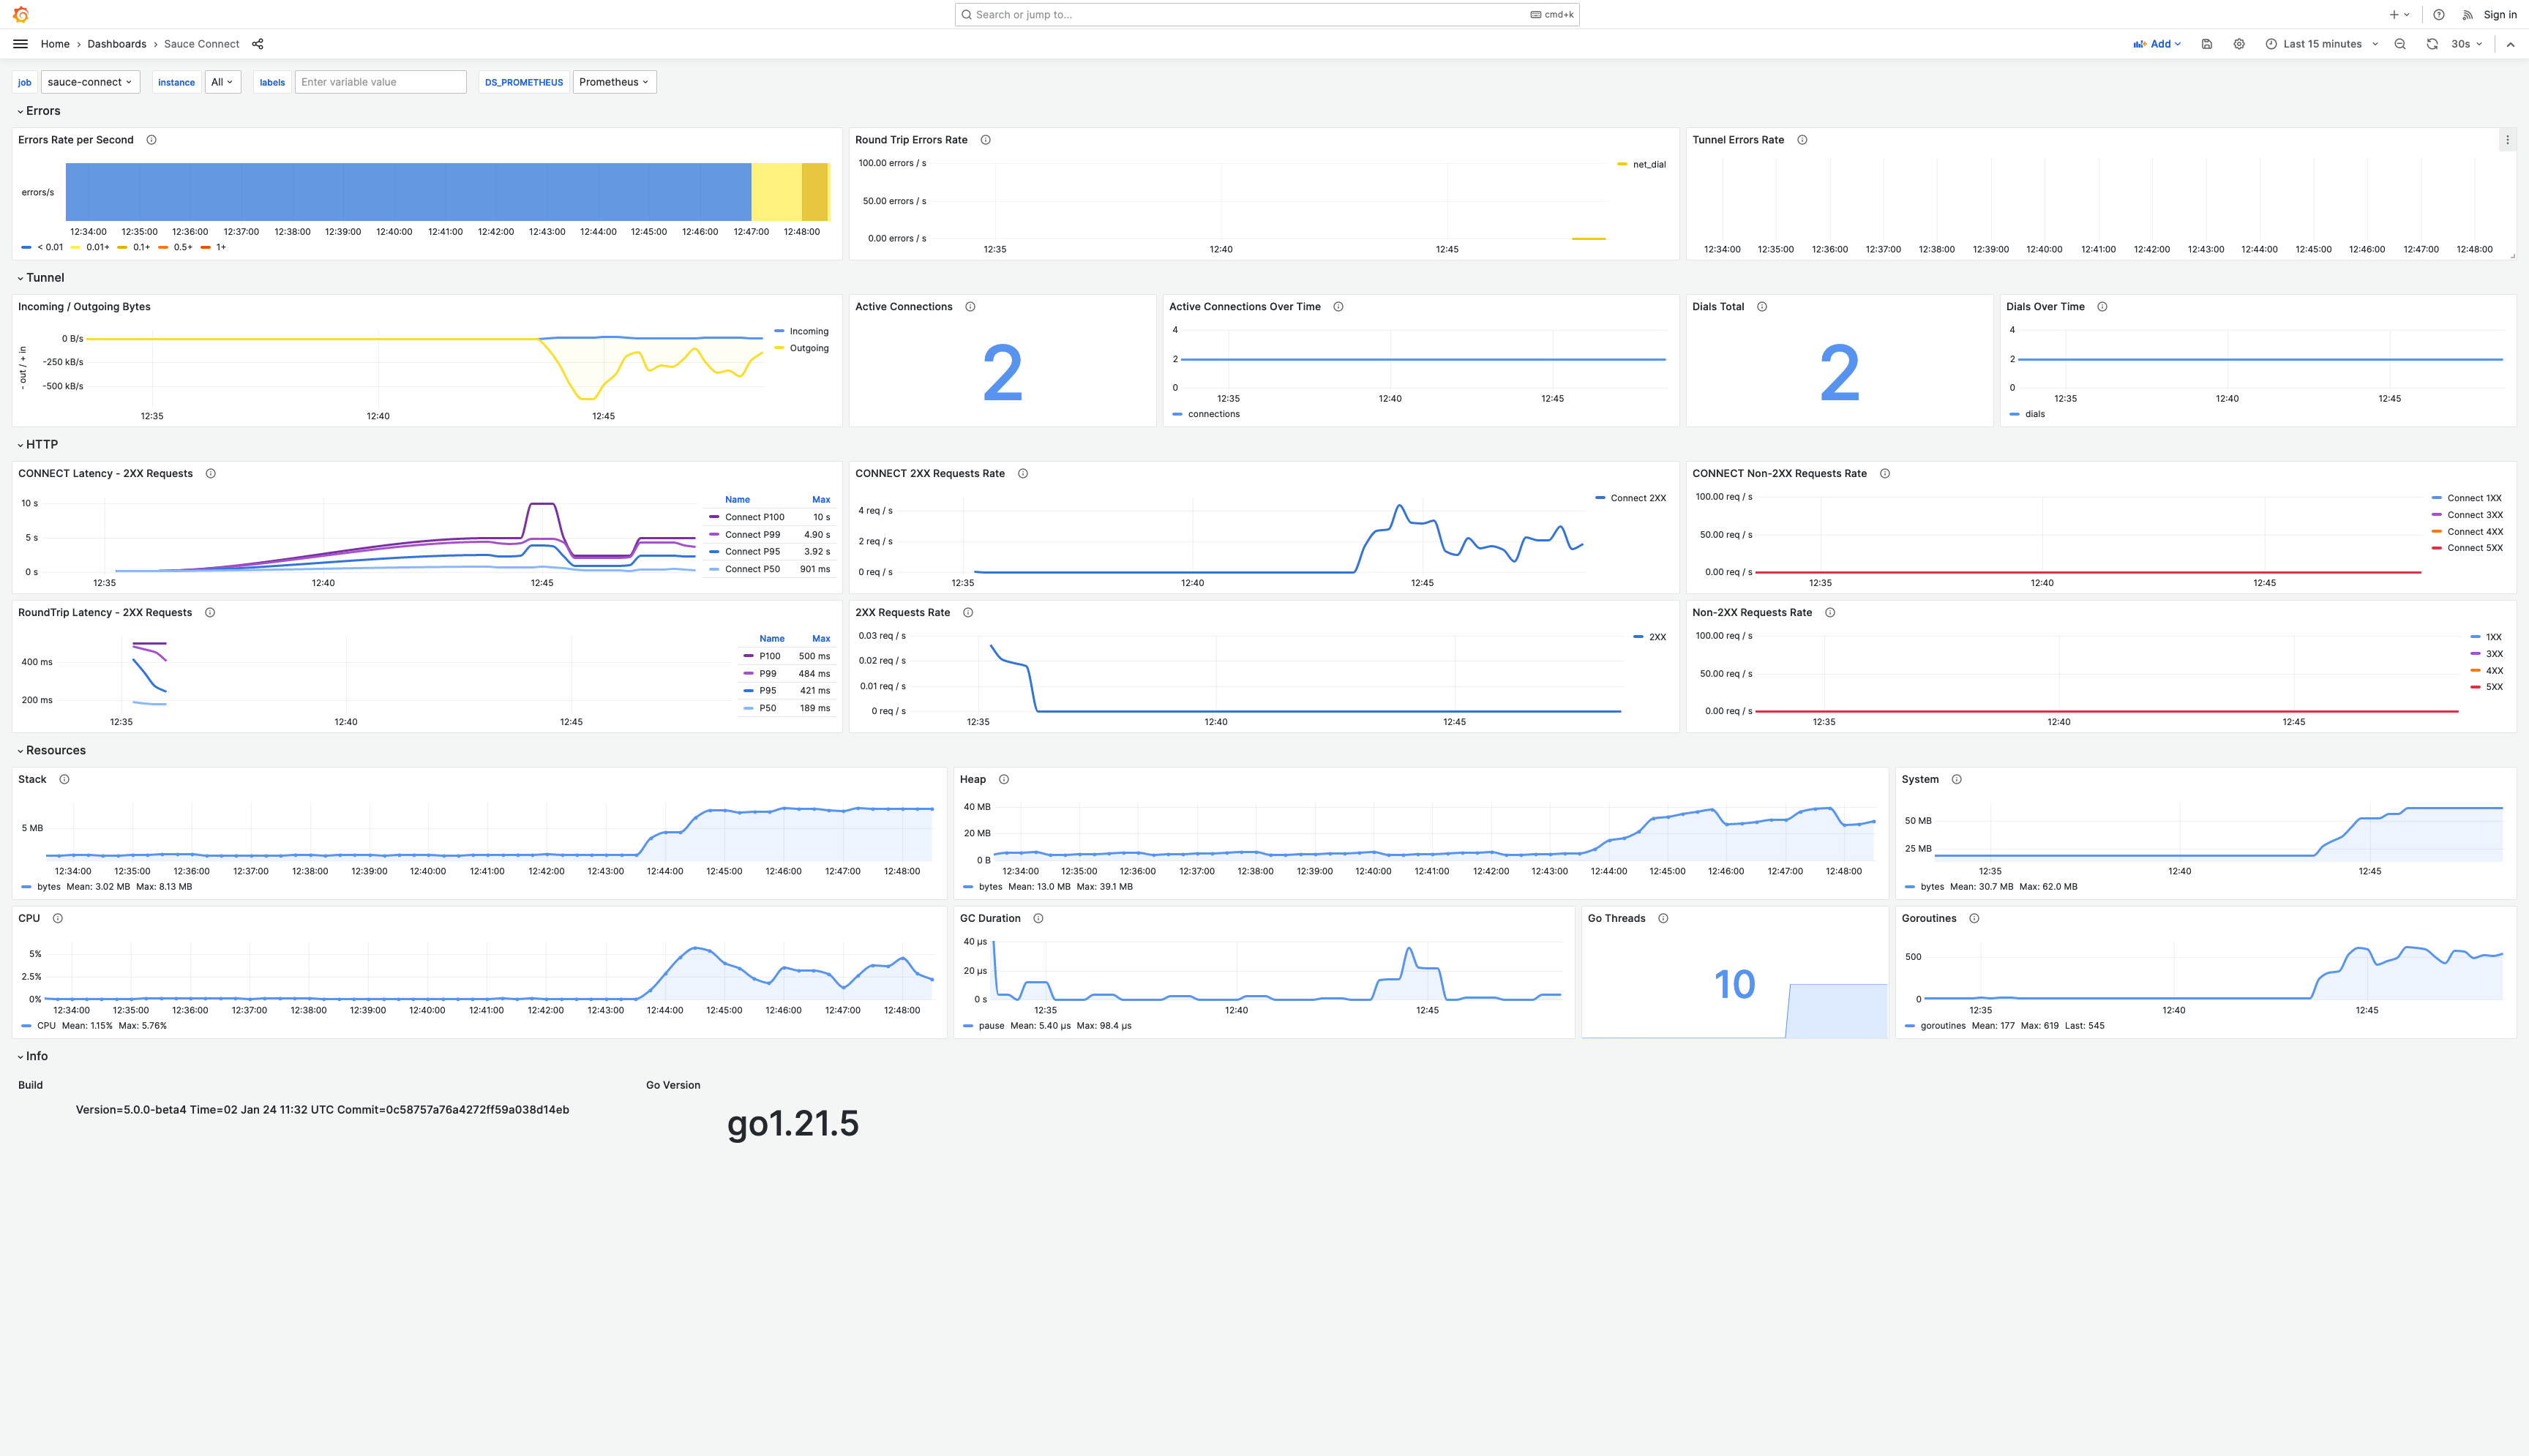Click the zoom out time range icon
Screen dimensions: 2529x1456
tap(2400, 44)
